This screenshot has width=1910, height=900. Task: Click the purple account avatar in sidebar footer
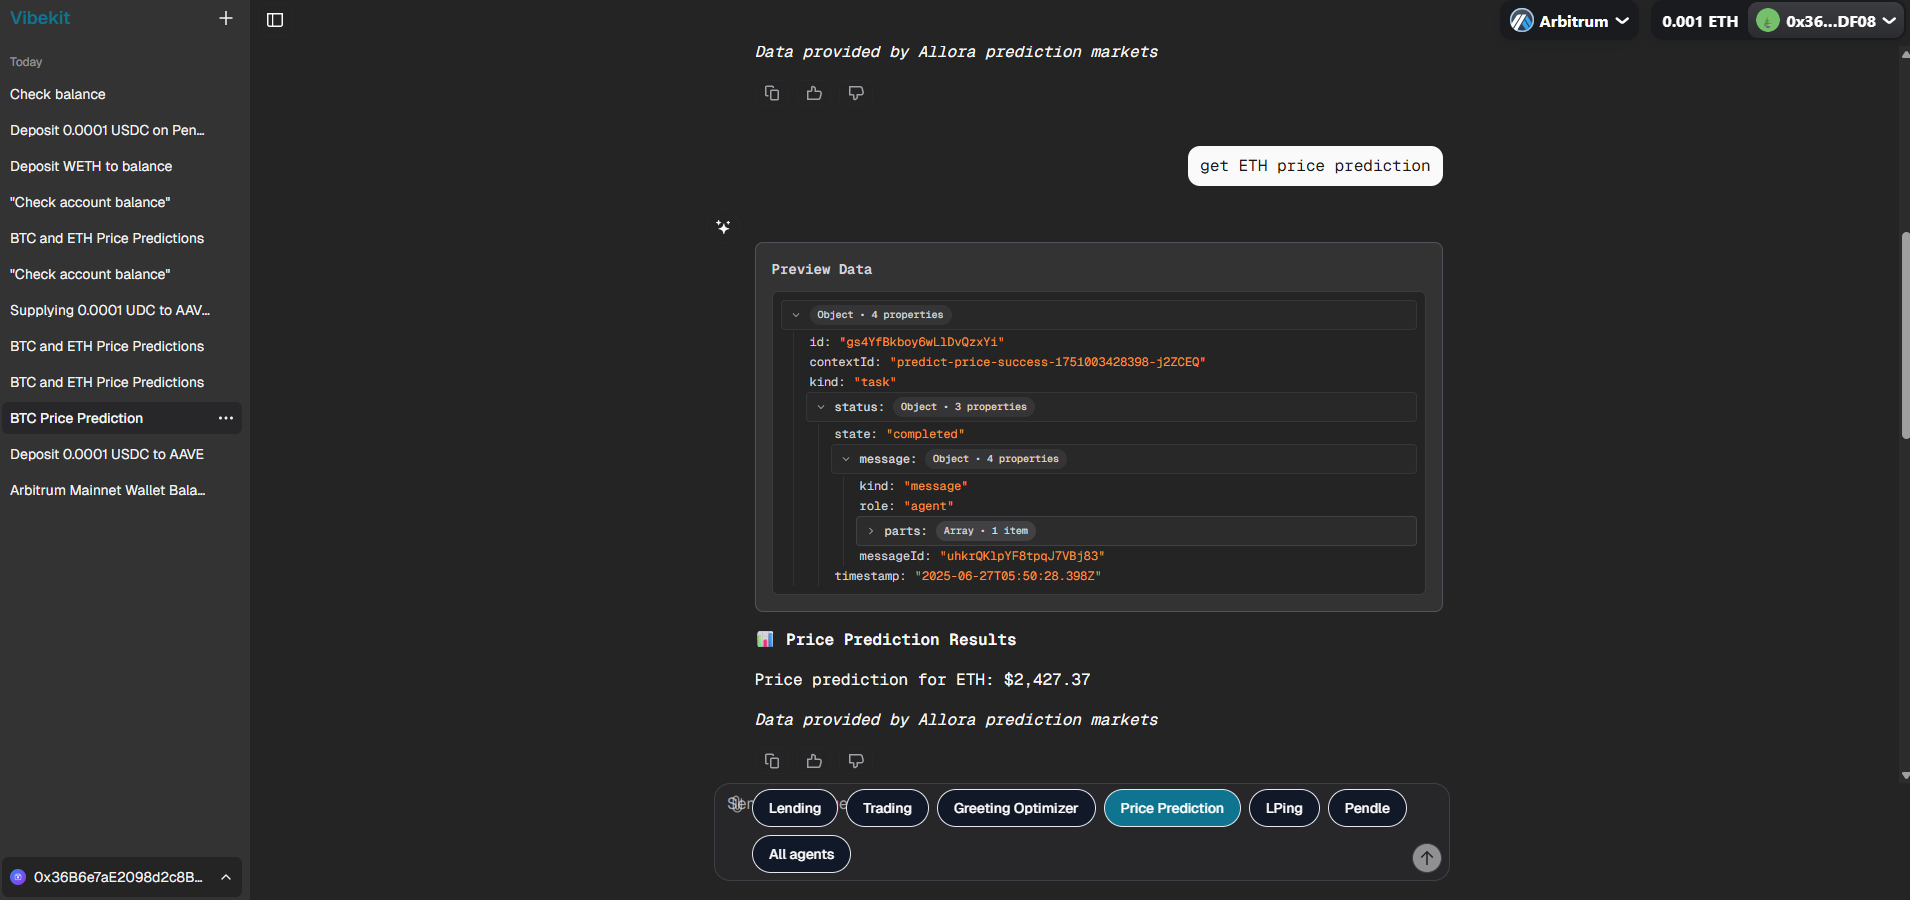pos(18,877)
